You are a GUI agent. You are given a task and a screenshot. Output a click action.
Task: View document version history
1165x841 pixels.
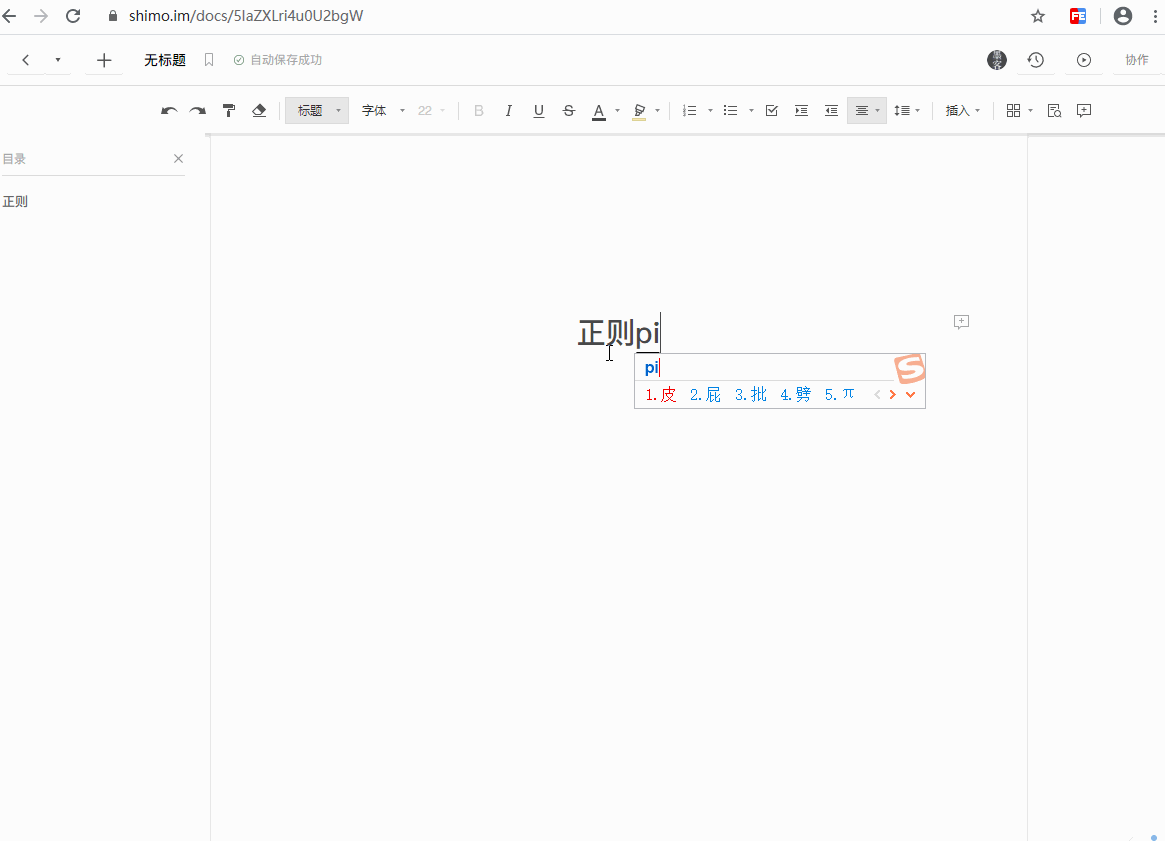(1036, 60)
